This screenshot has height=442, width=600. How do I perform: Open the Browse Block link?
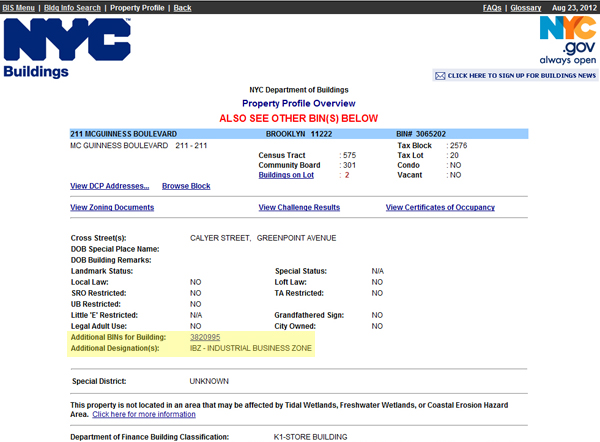(186, 186)
